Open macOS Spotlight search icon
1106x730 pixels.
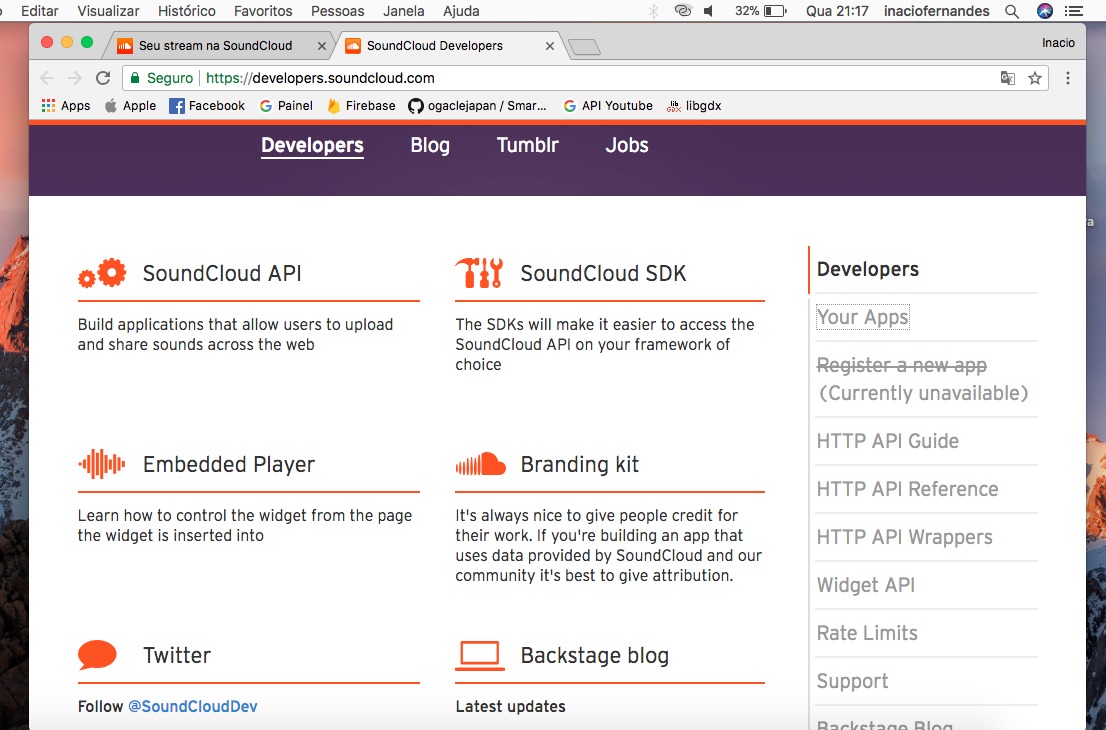tap(1012, 11)
